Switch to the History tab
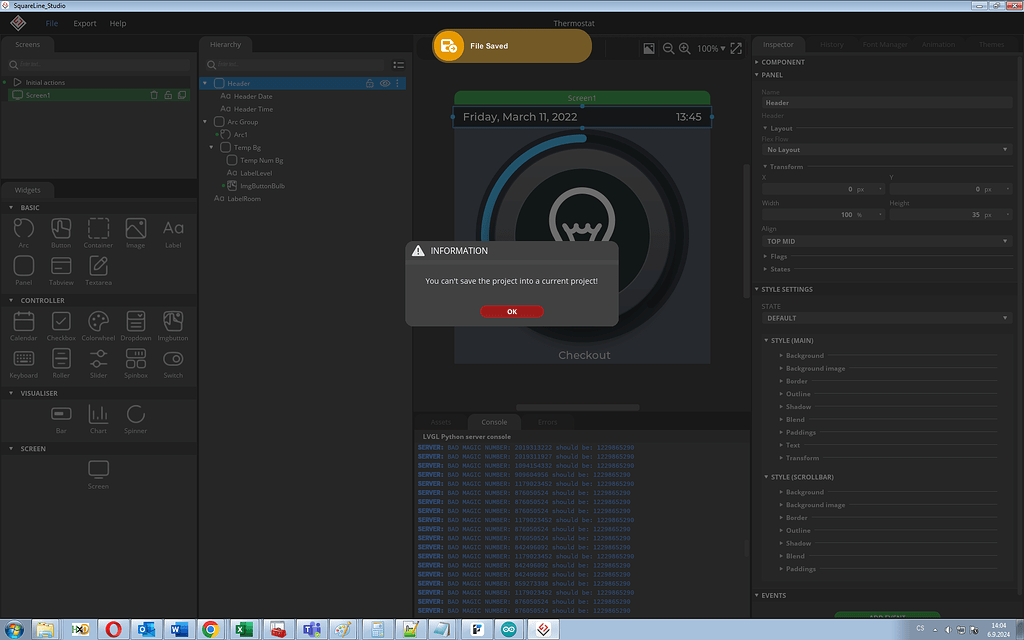 tap(831, 44)
